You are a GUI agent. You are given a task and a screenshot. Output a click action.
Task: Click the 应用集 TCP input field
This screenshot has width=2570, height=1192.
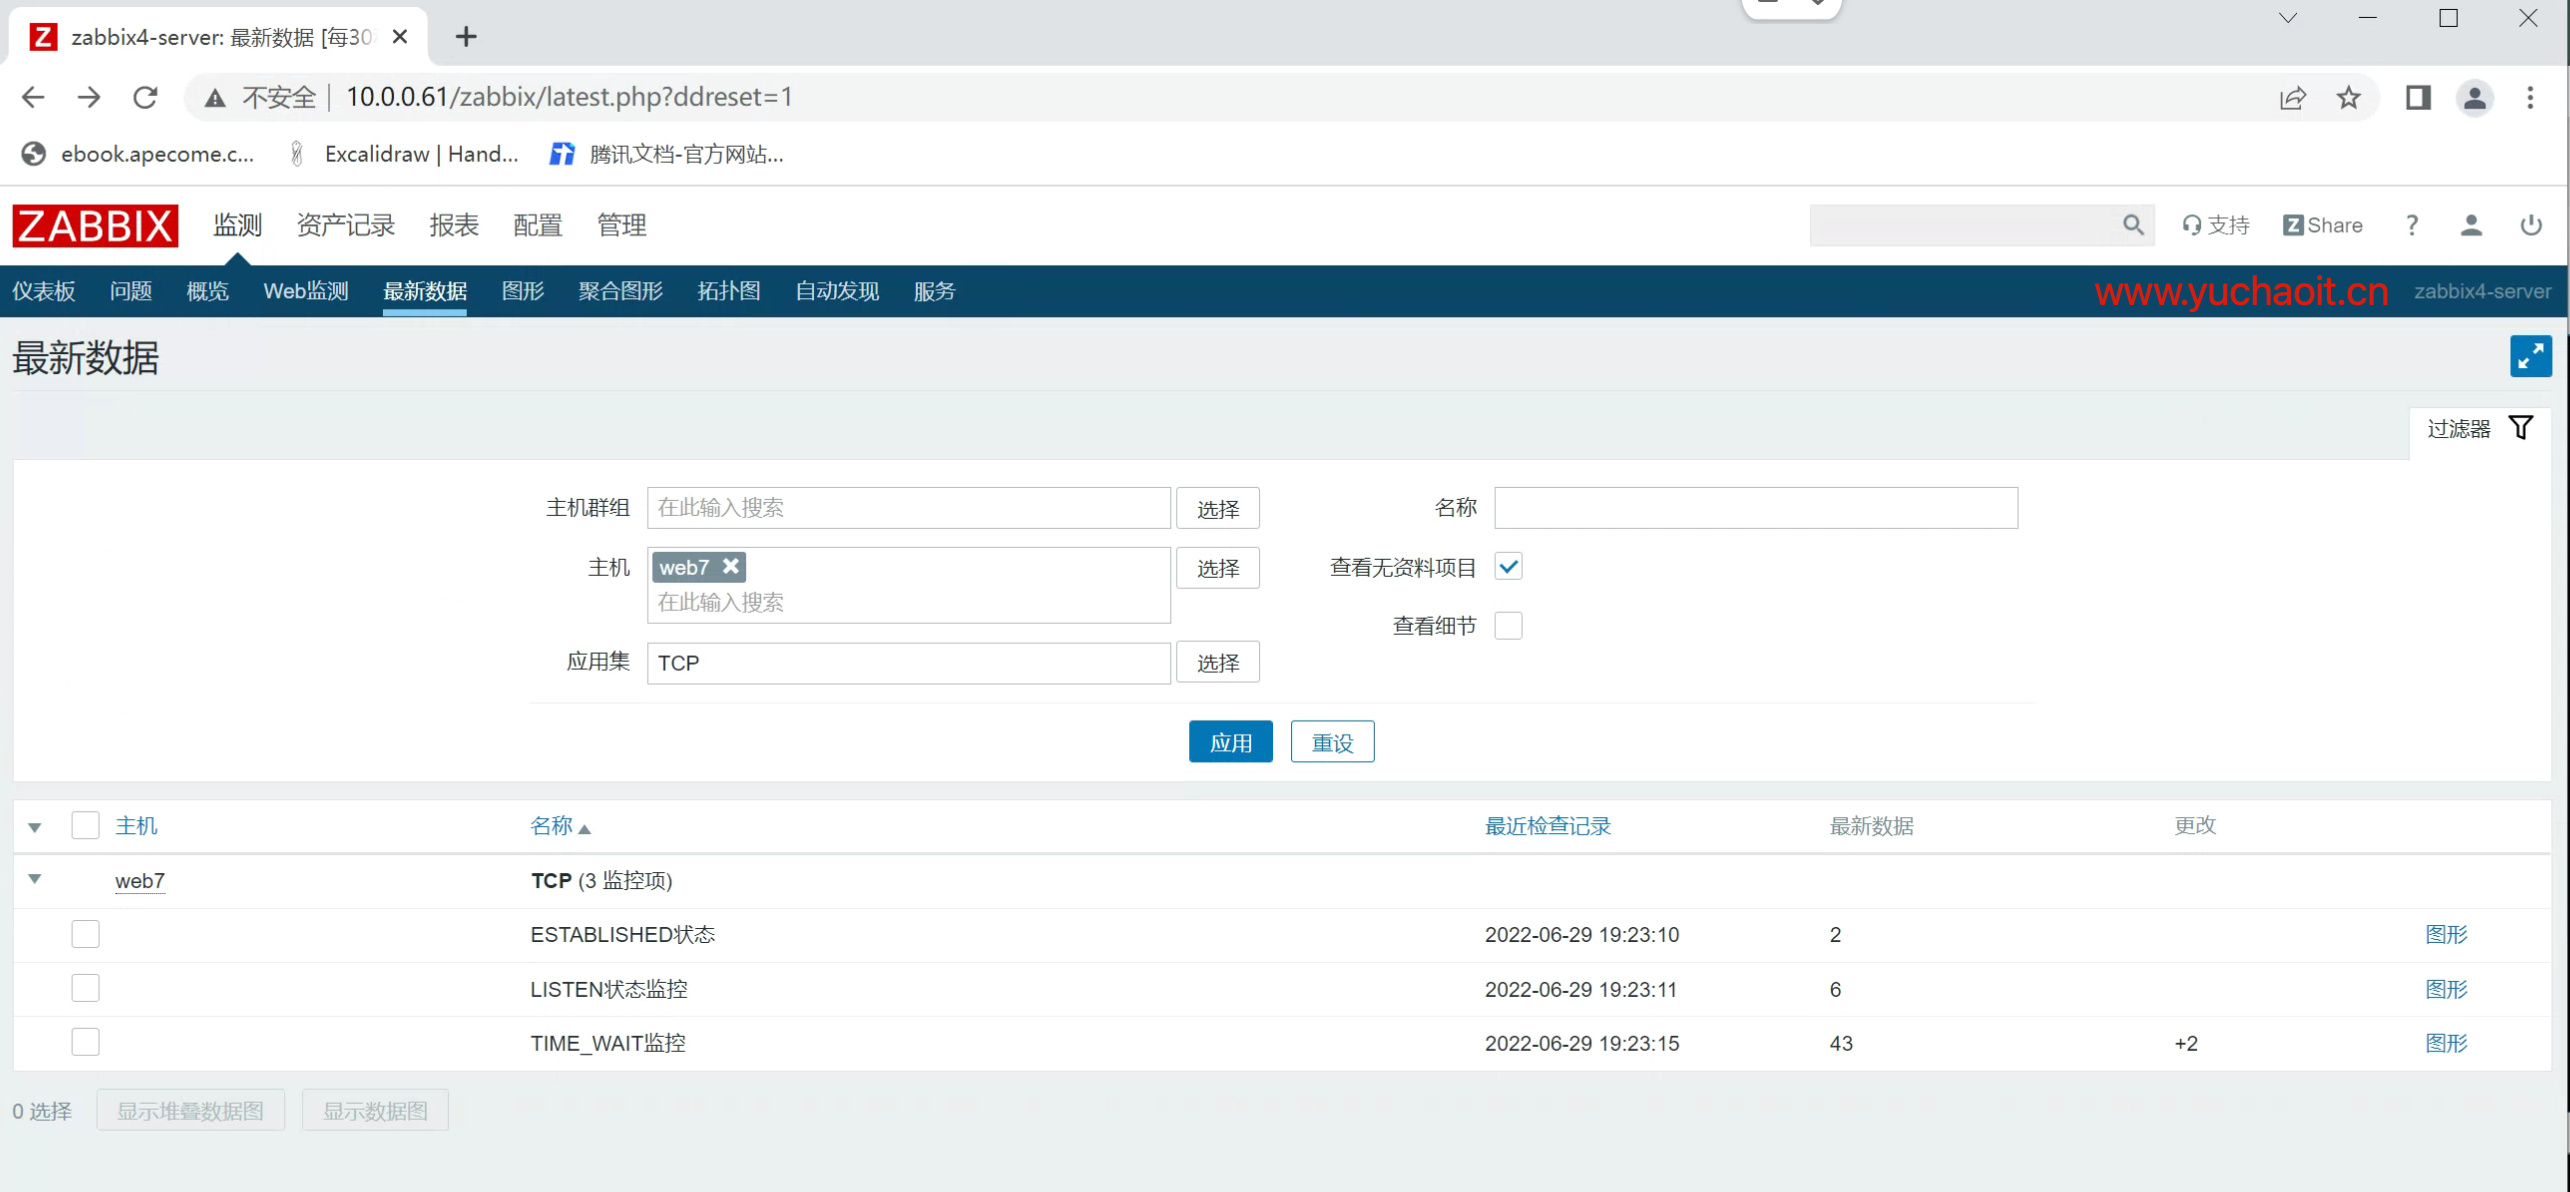907,663
